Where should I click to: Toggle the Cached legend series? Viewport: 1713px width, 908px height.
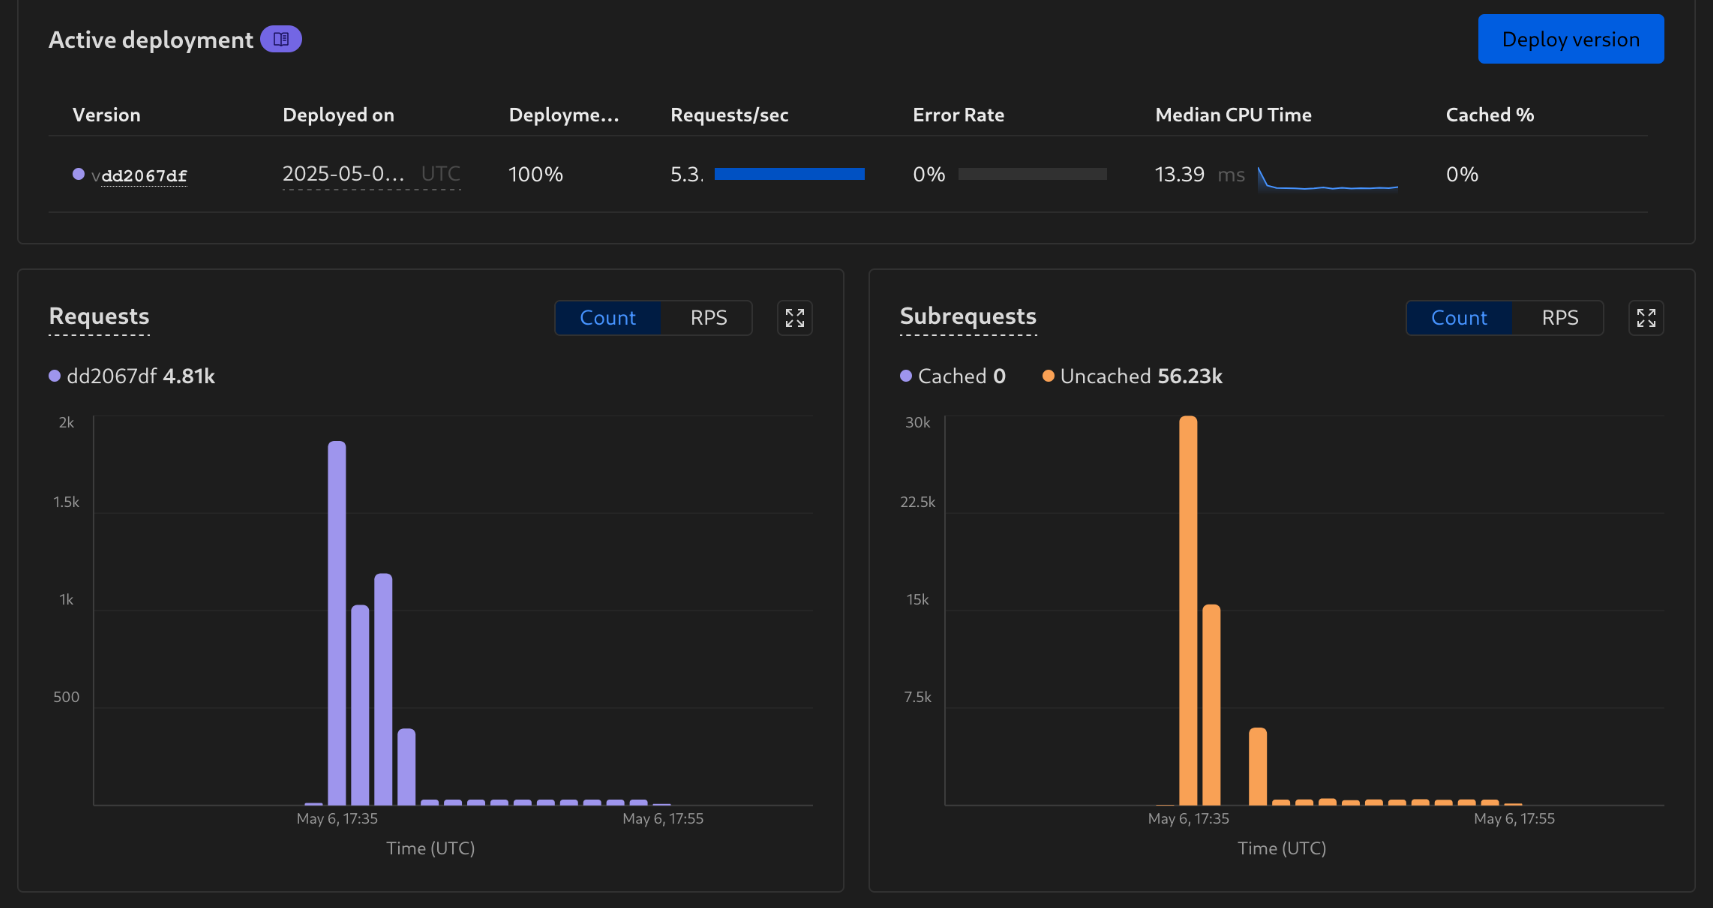pyautogui.click(x=952, y=376)
